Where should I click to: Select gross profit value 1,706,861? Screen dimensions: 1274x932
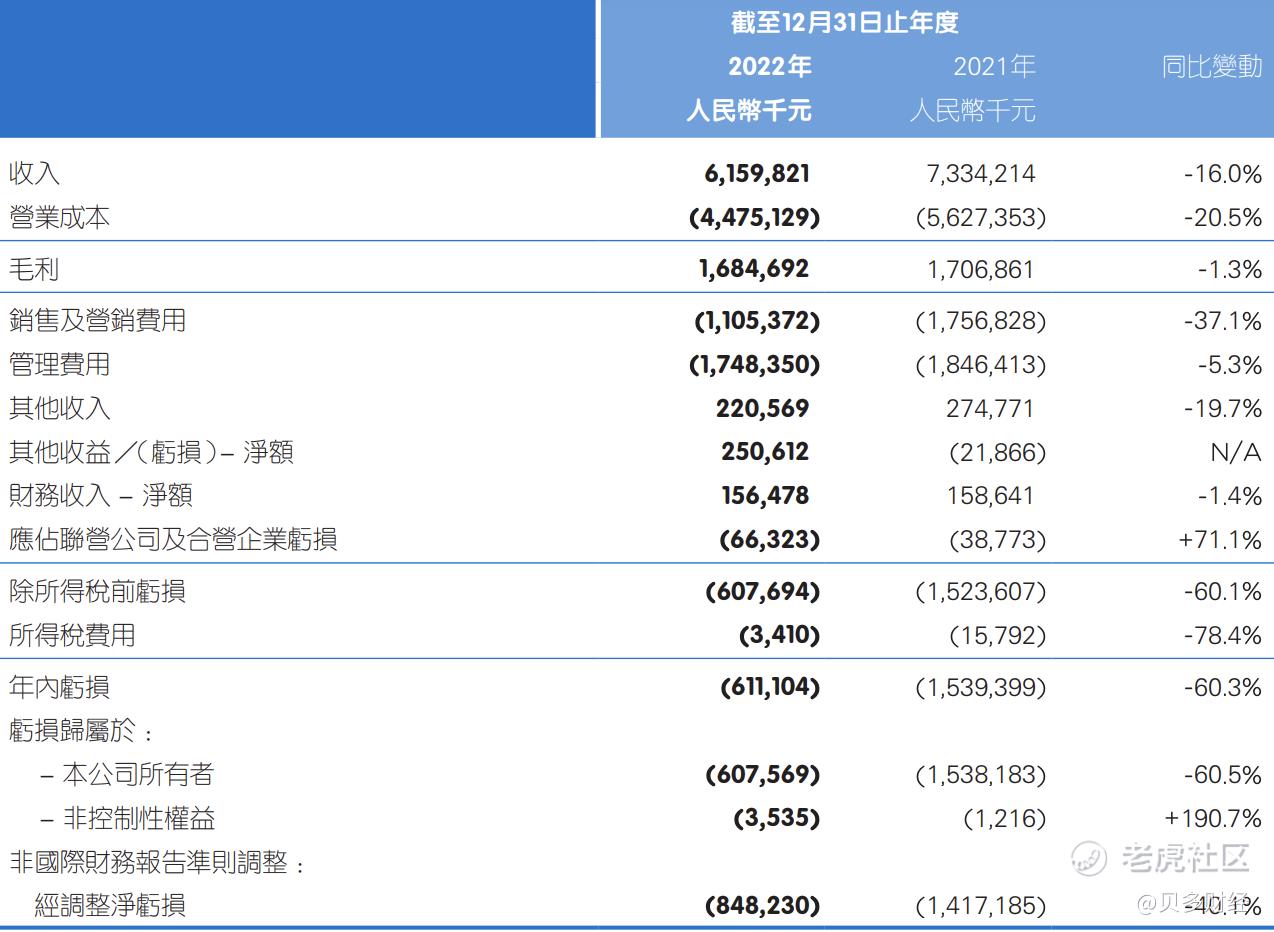click(x=982, y=269)
